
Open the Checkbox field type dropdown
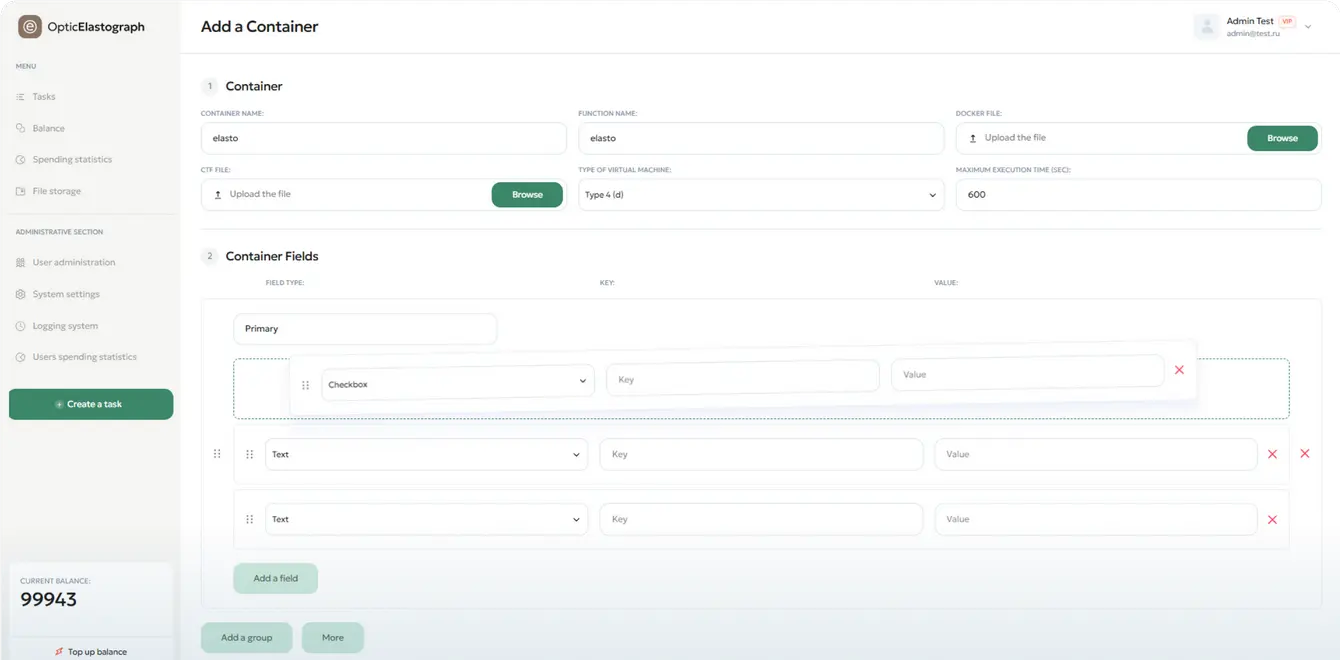(x=457, y=384)
